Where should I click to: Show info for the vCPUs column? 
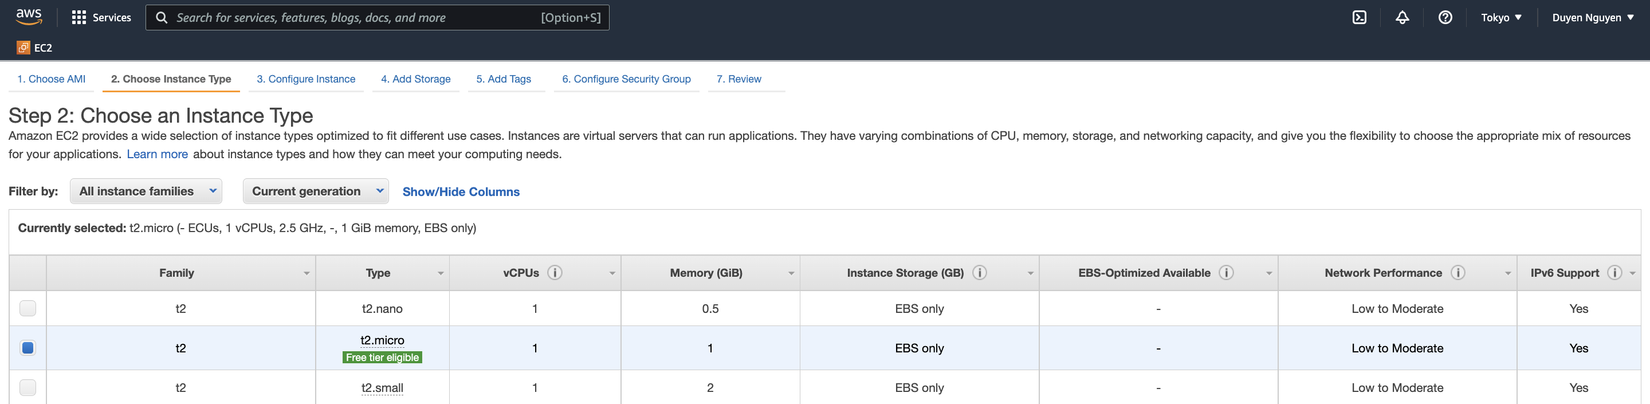[x=555, y=273]
